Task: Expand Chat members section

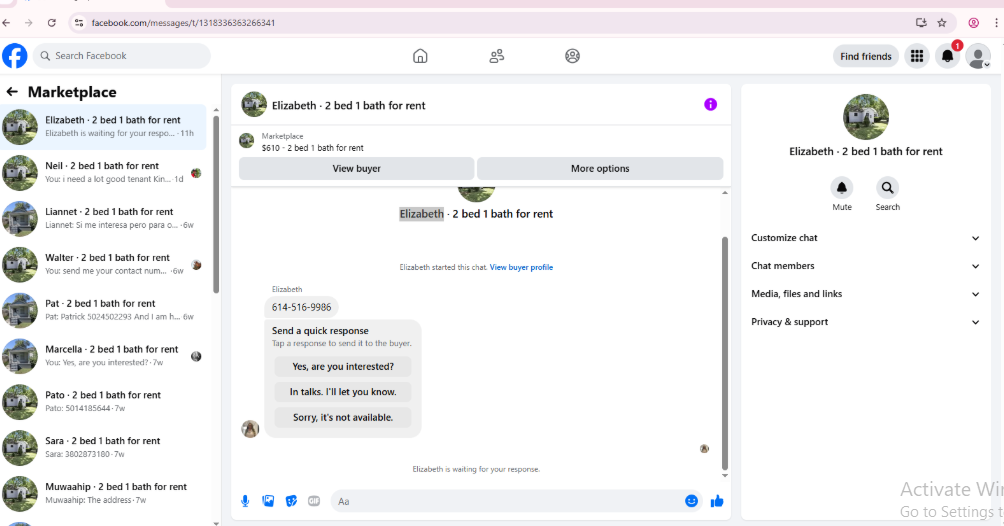Action: [x=866, y=266]
